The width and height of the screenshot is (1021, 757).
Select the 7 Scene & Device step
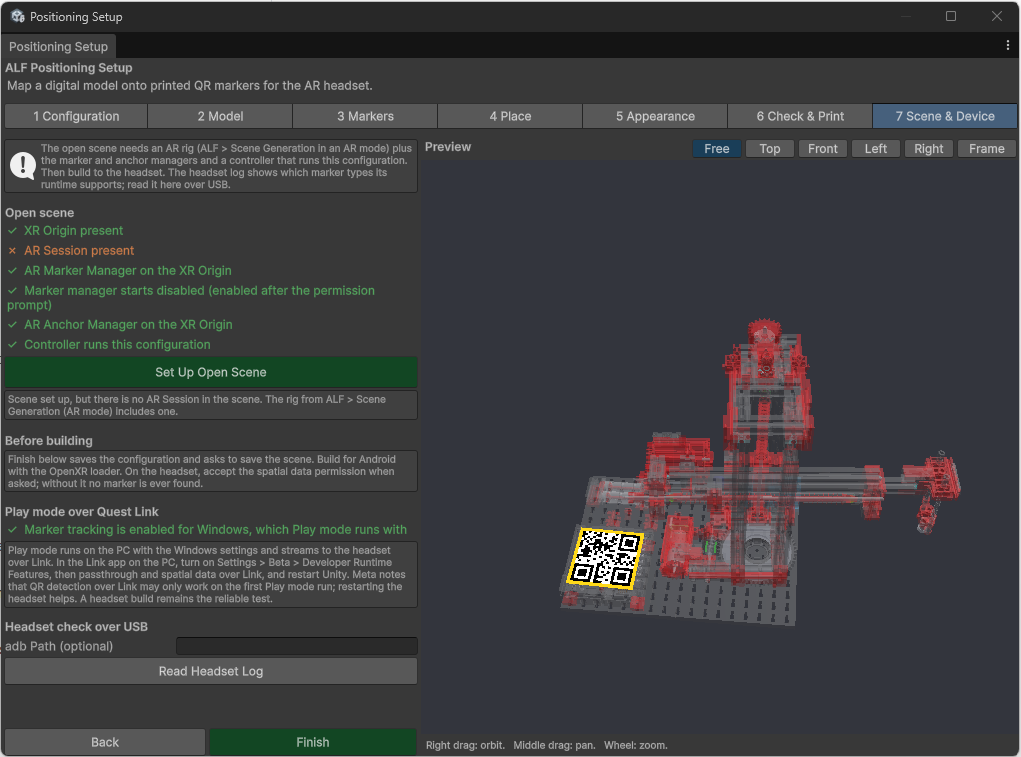point(945,117)
